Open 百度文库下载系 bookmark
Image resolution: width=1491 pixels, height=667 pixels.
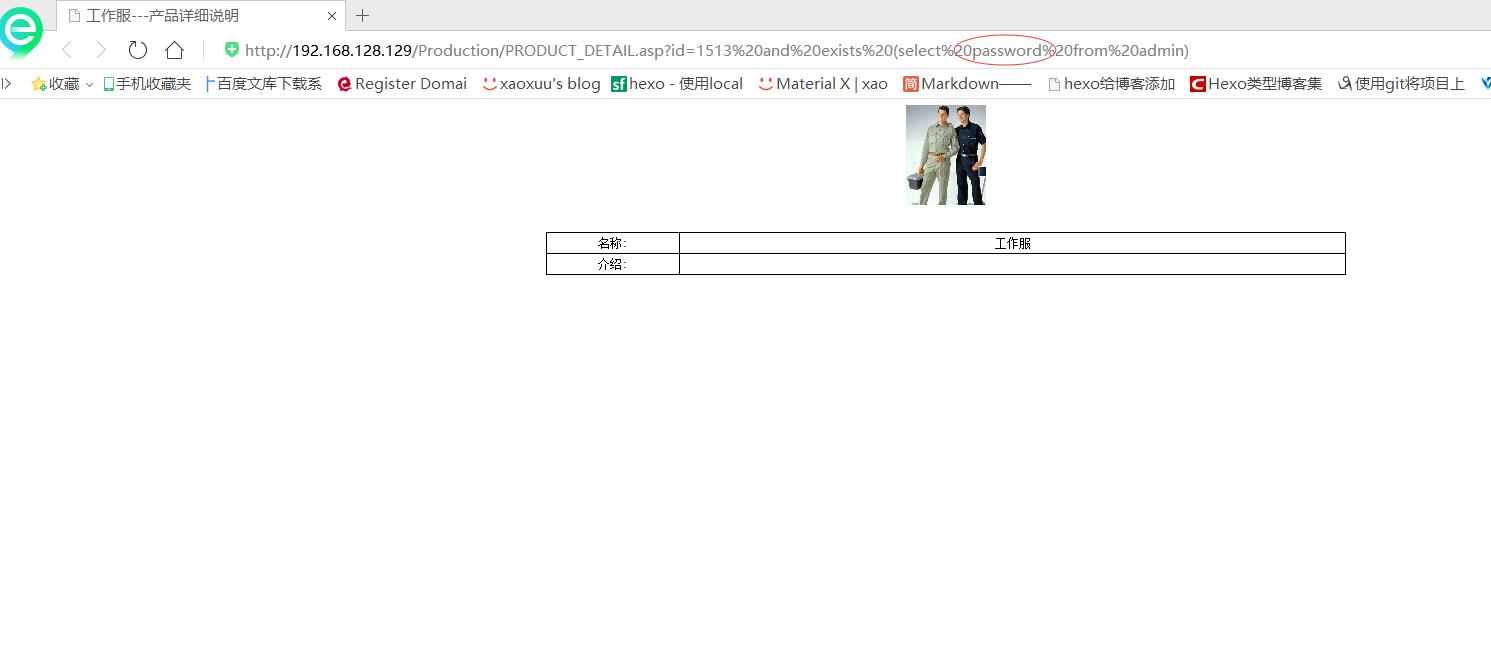pyautogui.click(x=264, y=84)
